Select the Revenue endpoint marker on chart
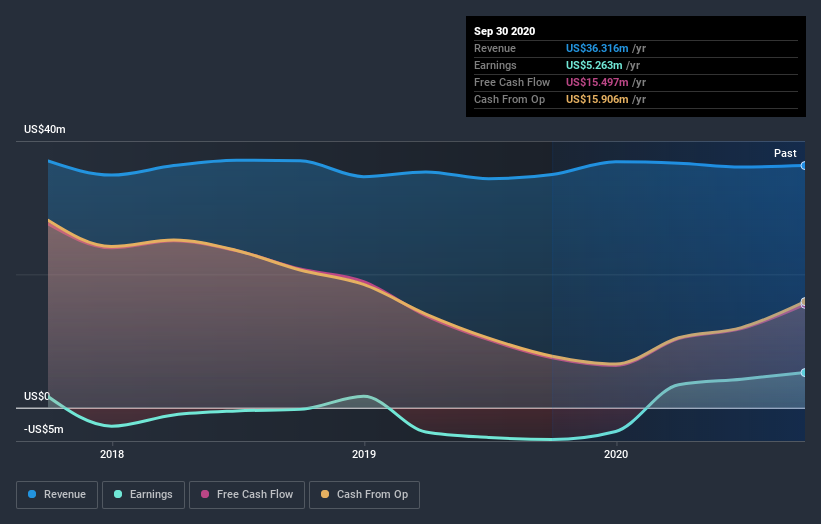The height and width of the screenshot is (524, 821). tap(803, 165)
